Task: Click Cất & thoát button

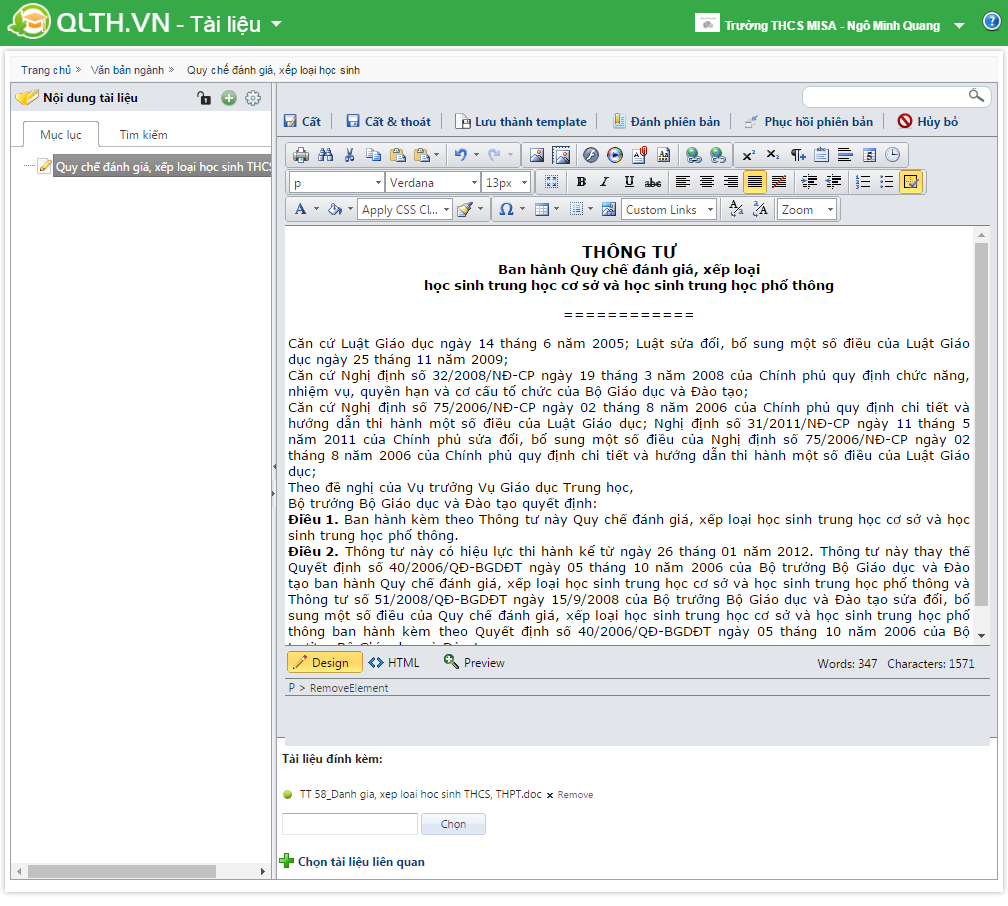Action: 389,122
